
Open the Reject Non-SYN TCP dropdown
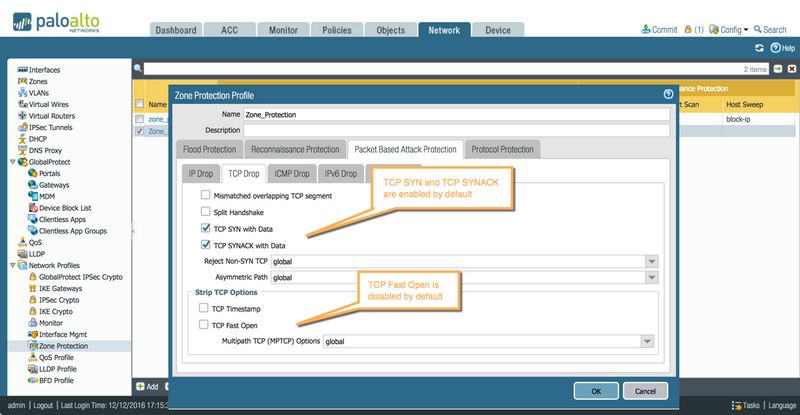pos(652,261)
